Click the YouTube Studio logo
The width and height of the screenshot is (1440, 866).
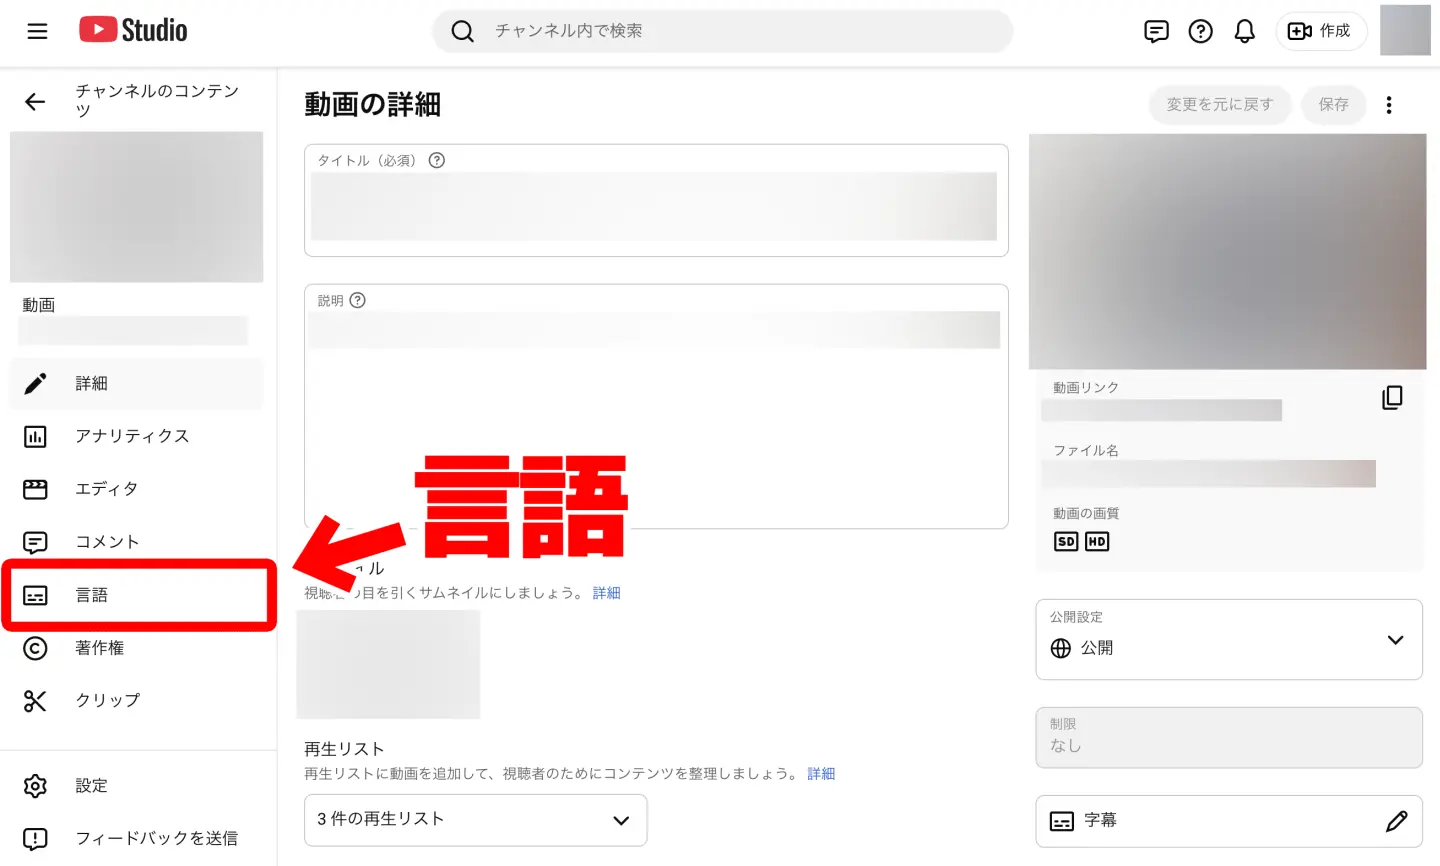coord(132,30)
